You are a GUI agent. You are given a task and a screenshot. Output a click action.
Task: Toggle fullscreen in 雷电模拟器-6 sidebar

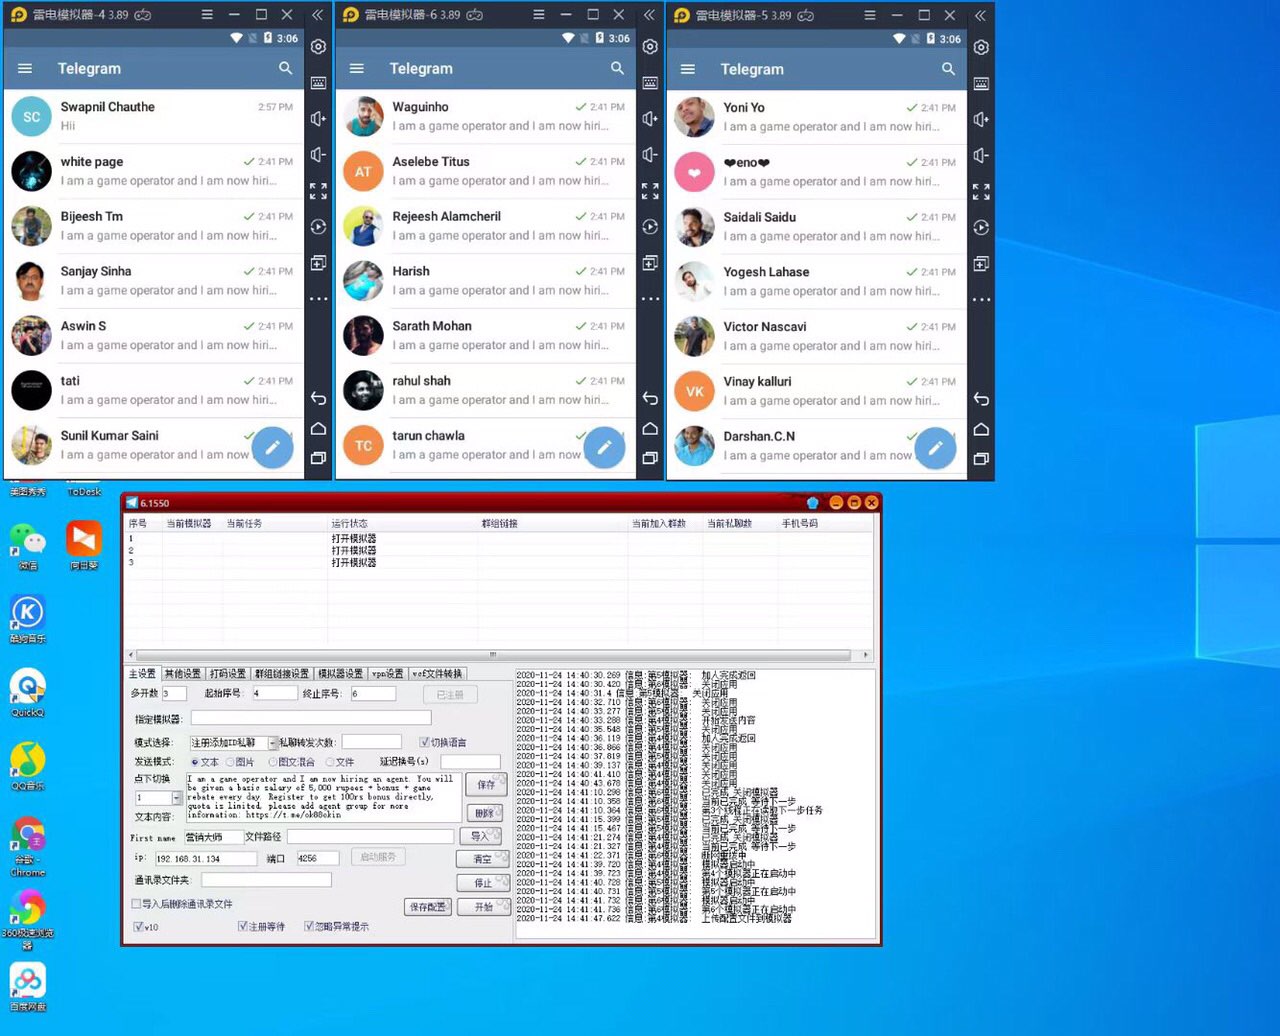(x=650, y=191)
